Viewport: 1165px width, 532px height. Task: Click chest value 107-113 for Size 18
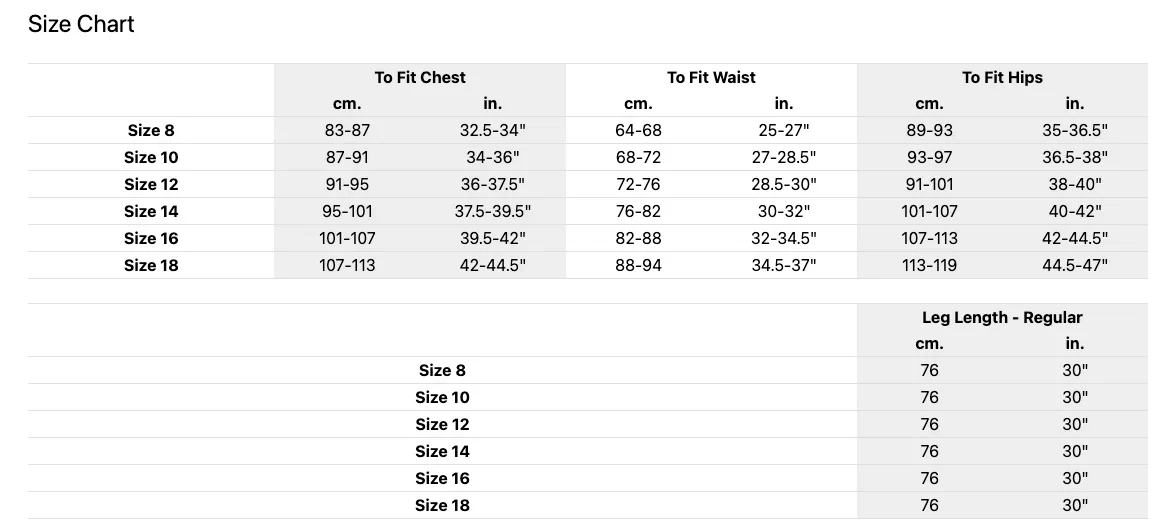pos(347,265)
